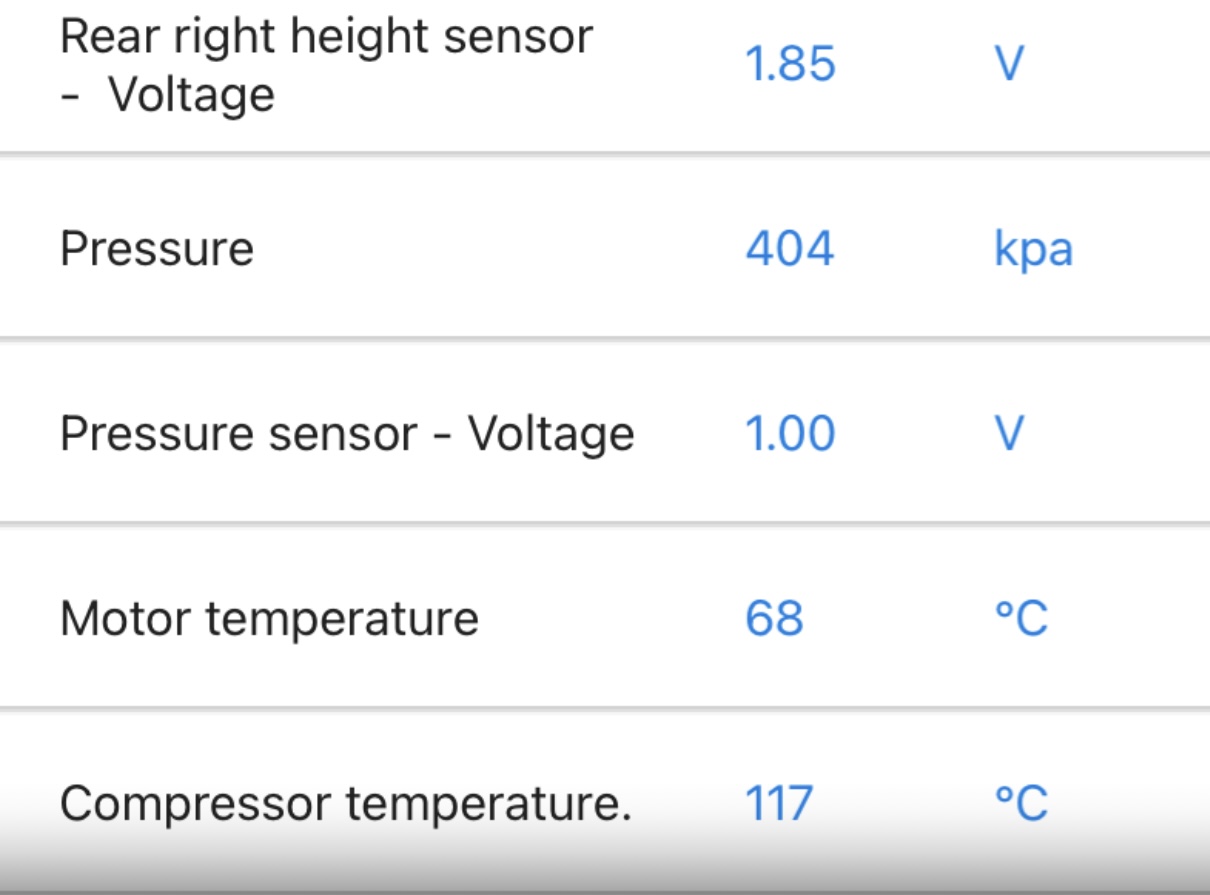This screenshot has height=895, width=1210.
Task: Click the °C unit beside 68
Action: tap(1021, 618)
